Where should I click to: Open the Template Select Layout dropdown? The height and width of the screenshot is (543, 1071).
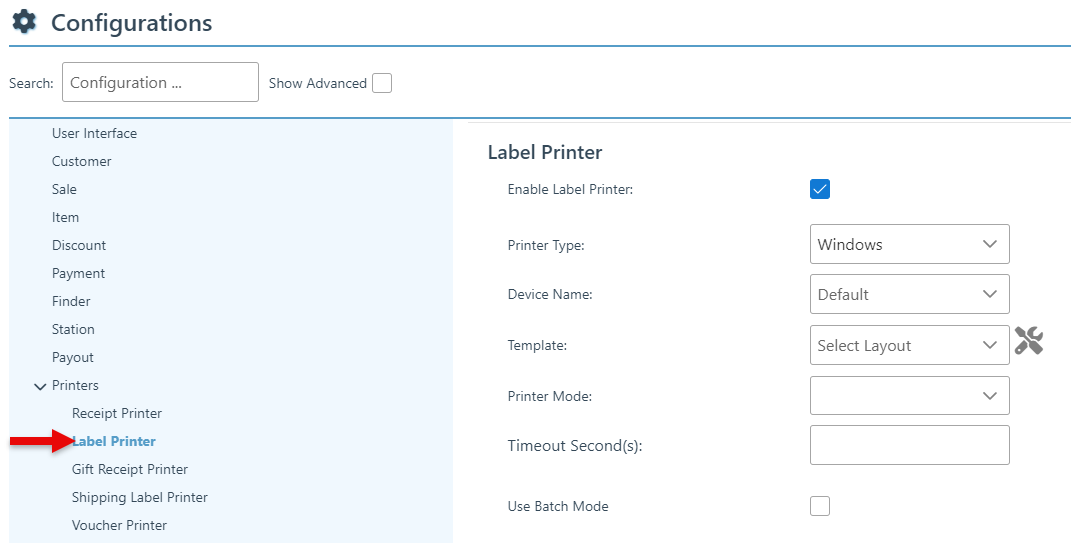point(909,345)
